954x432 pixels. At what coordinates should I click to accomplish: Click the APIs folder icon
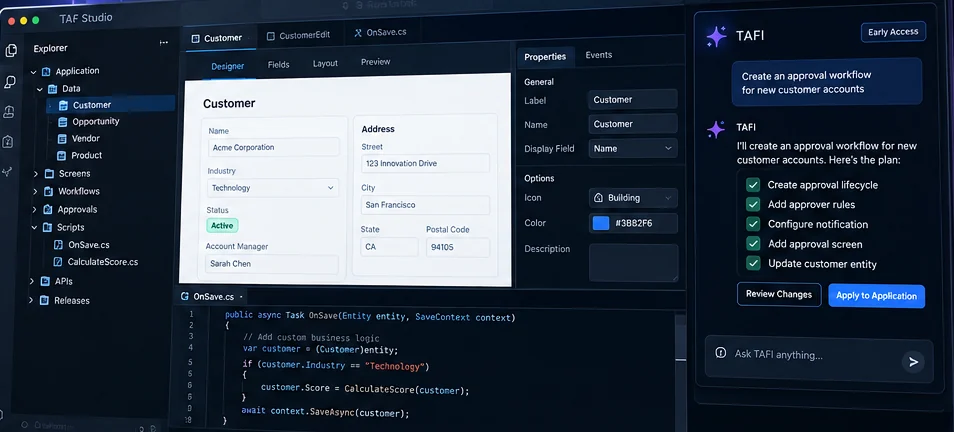coord(44,282)
